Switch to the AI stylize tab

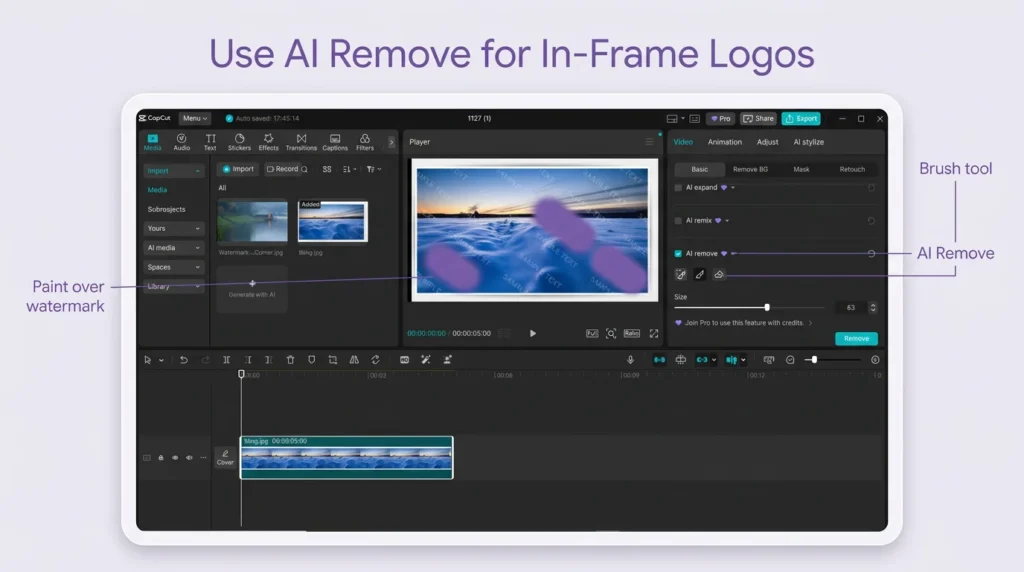click(808, 142)
